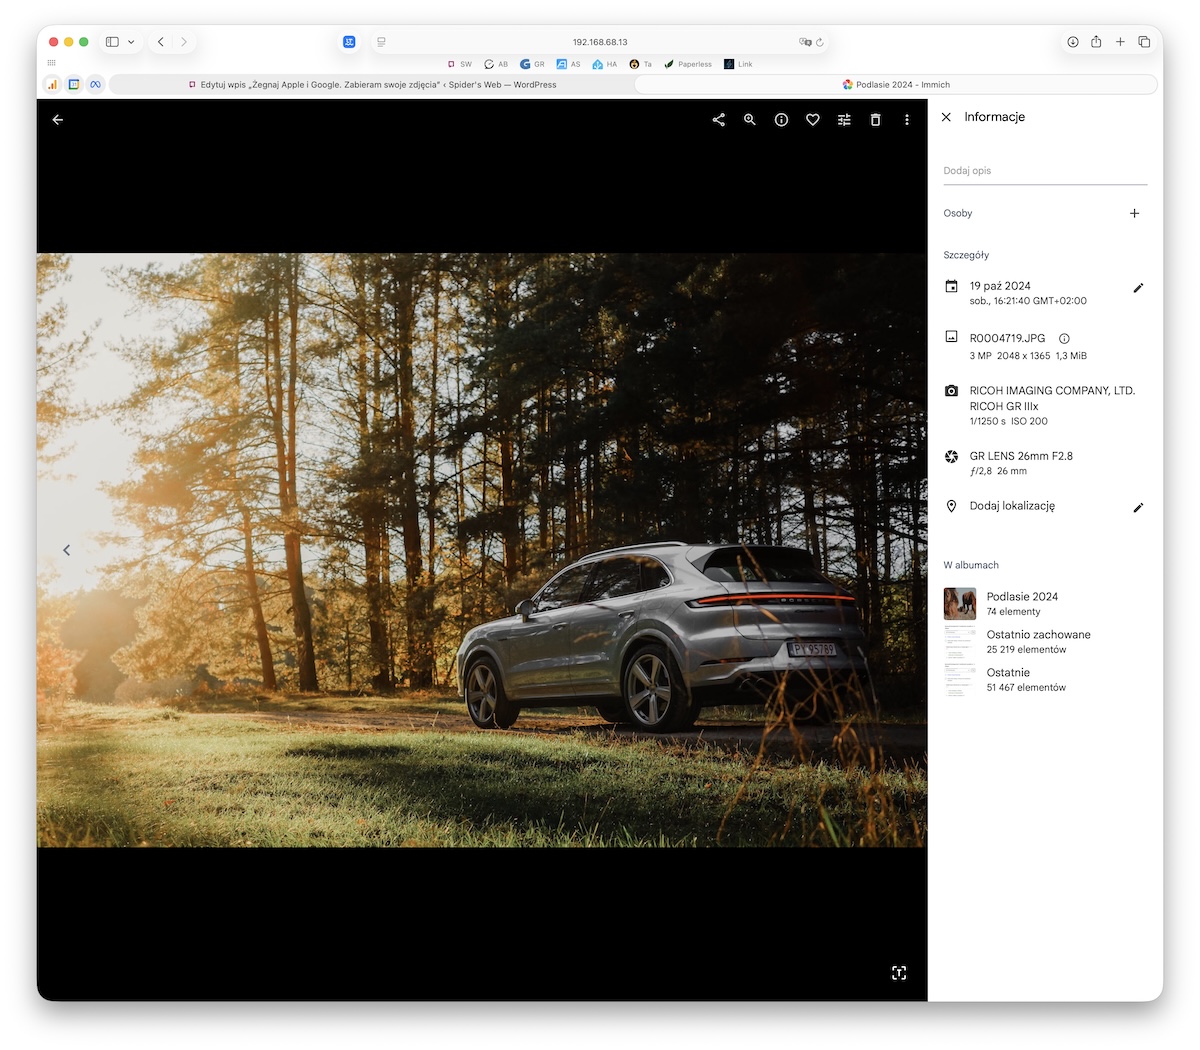Switch to the WordPress Edytuj wpis tab
Screen dimensions: 1200x1050
click(x=372, y=85)
